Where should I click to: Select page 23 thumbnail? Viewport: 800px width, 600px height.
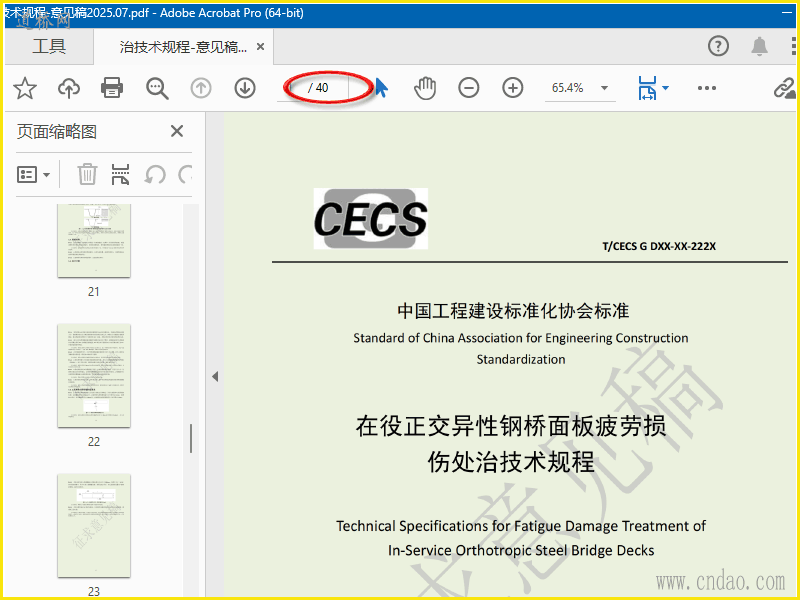(94, 526)
